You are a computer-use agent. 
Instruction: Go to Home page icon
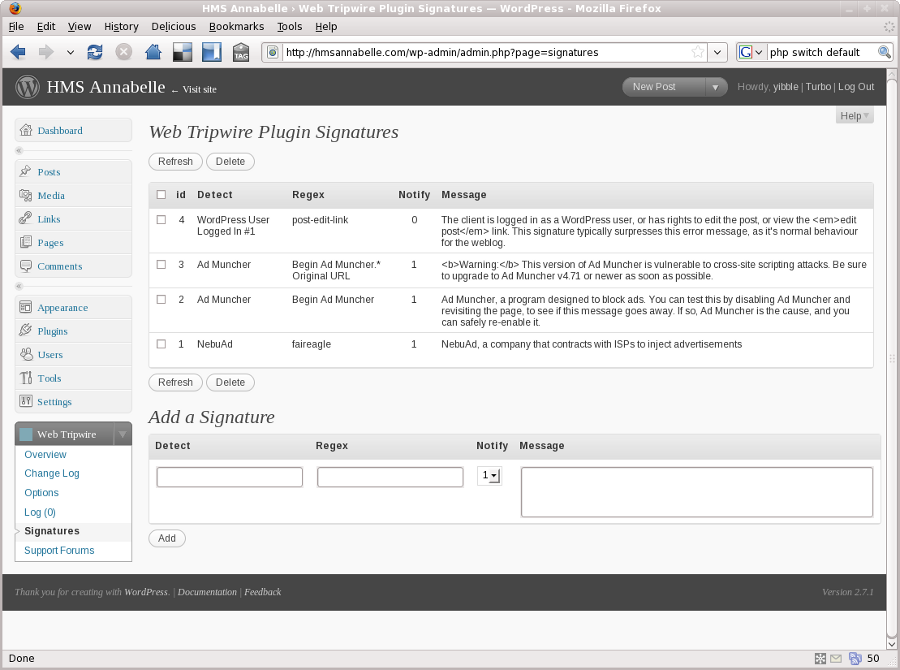point(153,52)
